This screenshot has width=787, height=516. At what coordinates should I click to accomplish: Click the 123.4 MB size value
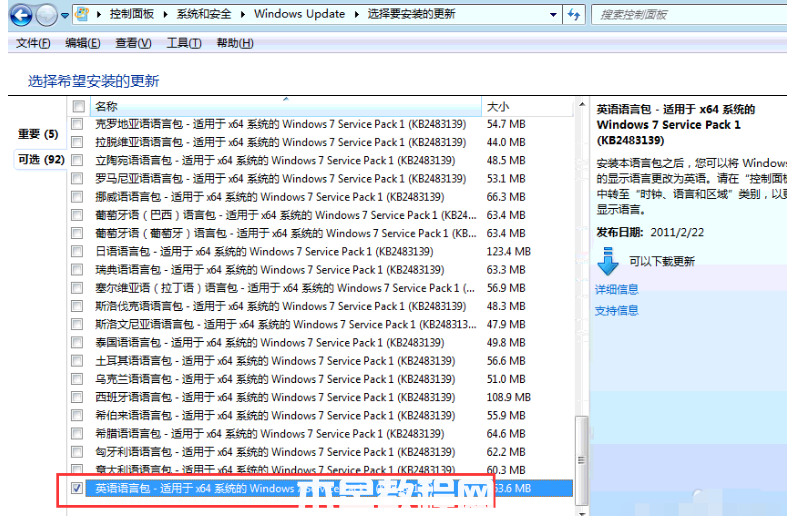[508, 251]
